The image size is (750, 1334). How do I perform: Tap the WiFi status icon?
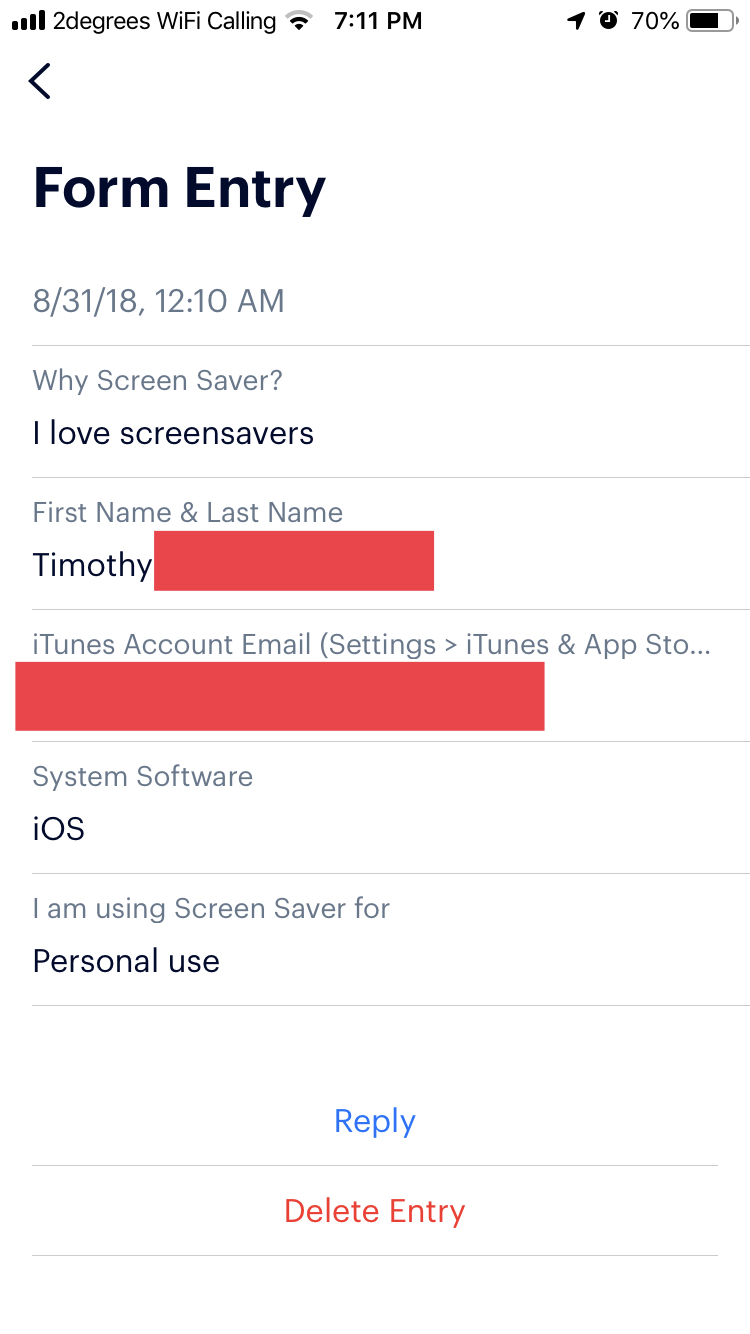coord(298,21)
